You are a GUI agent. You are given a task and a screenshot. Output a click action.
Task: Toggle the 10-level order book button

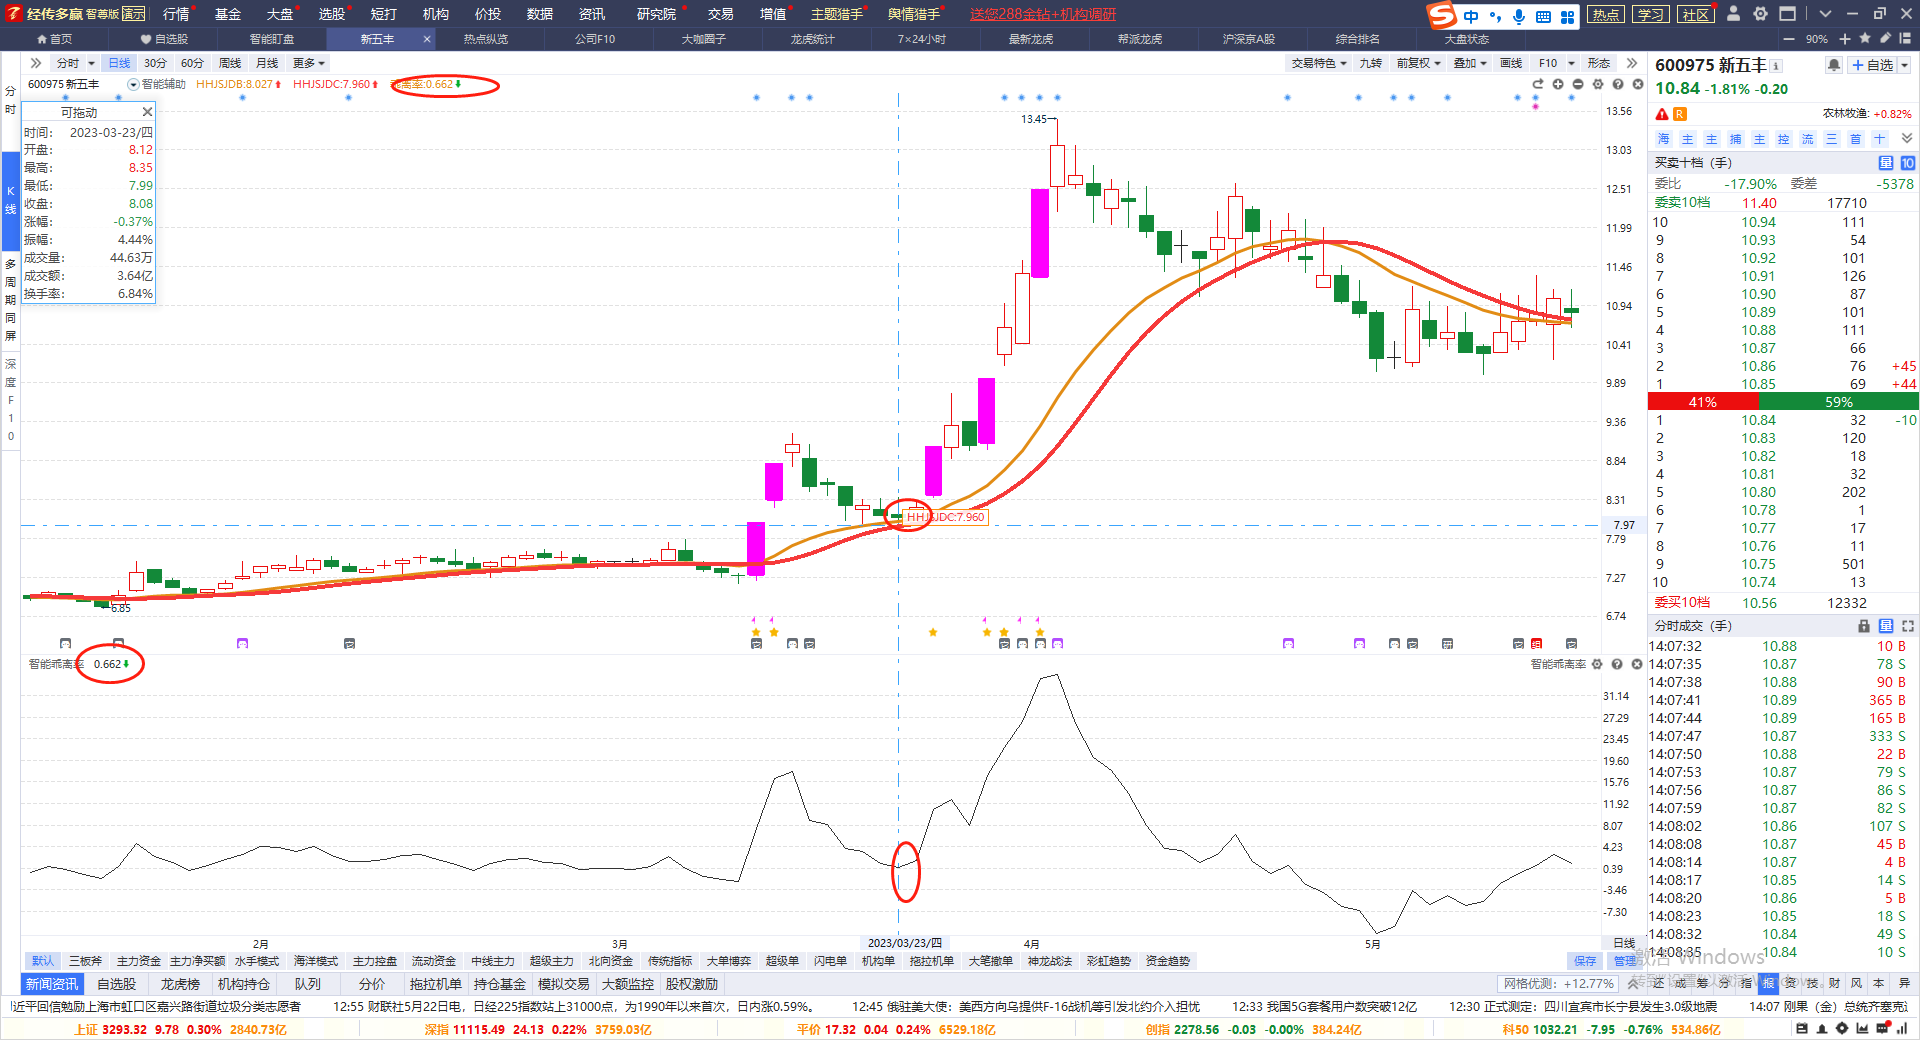pos(1908,163)
